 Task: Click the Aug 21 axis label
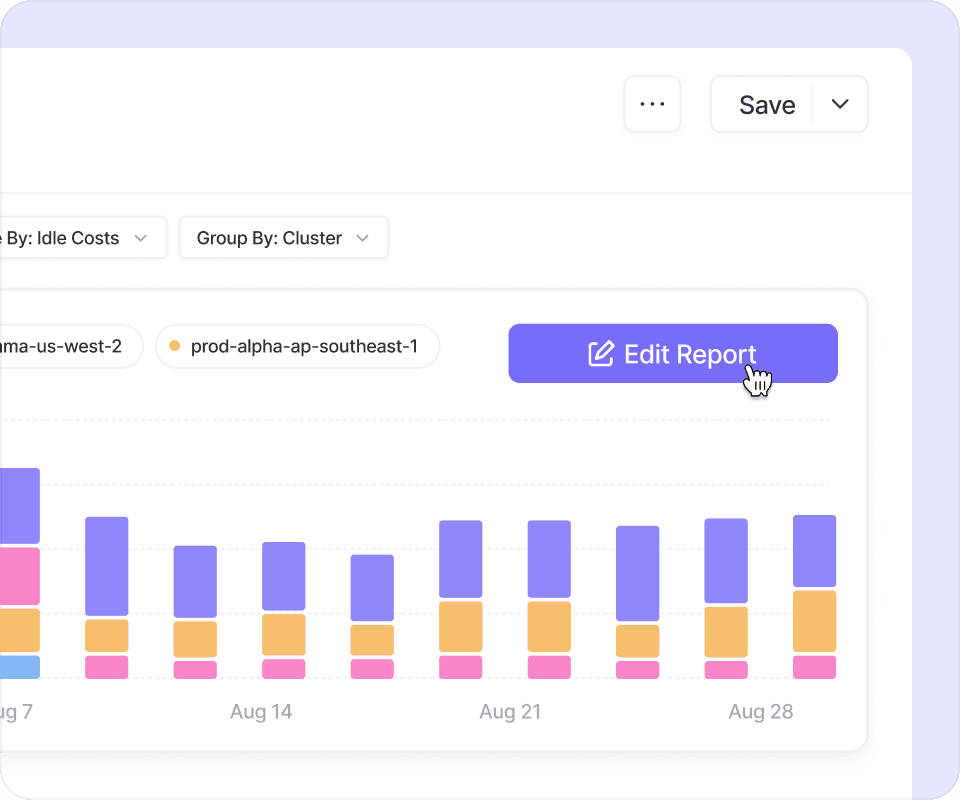(x=510, y=712)
